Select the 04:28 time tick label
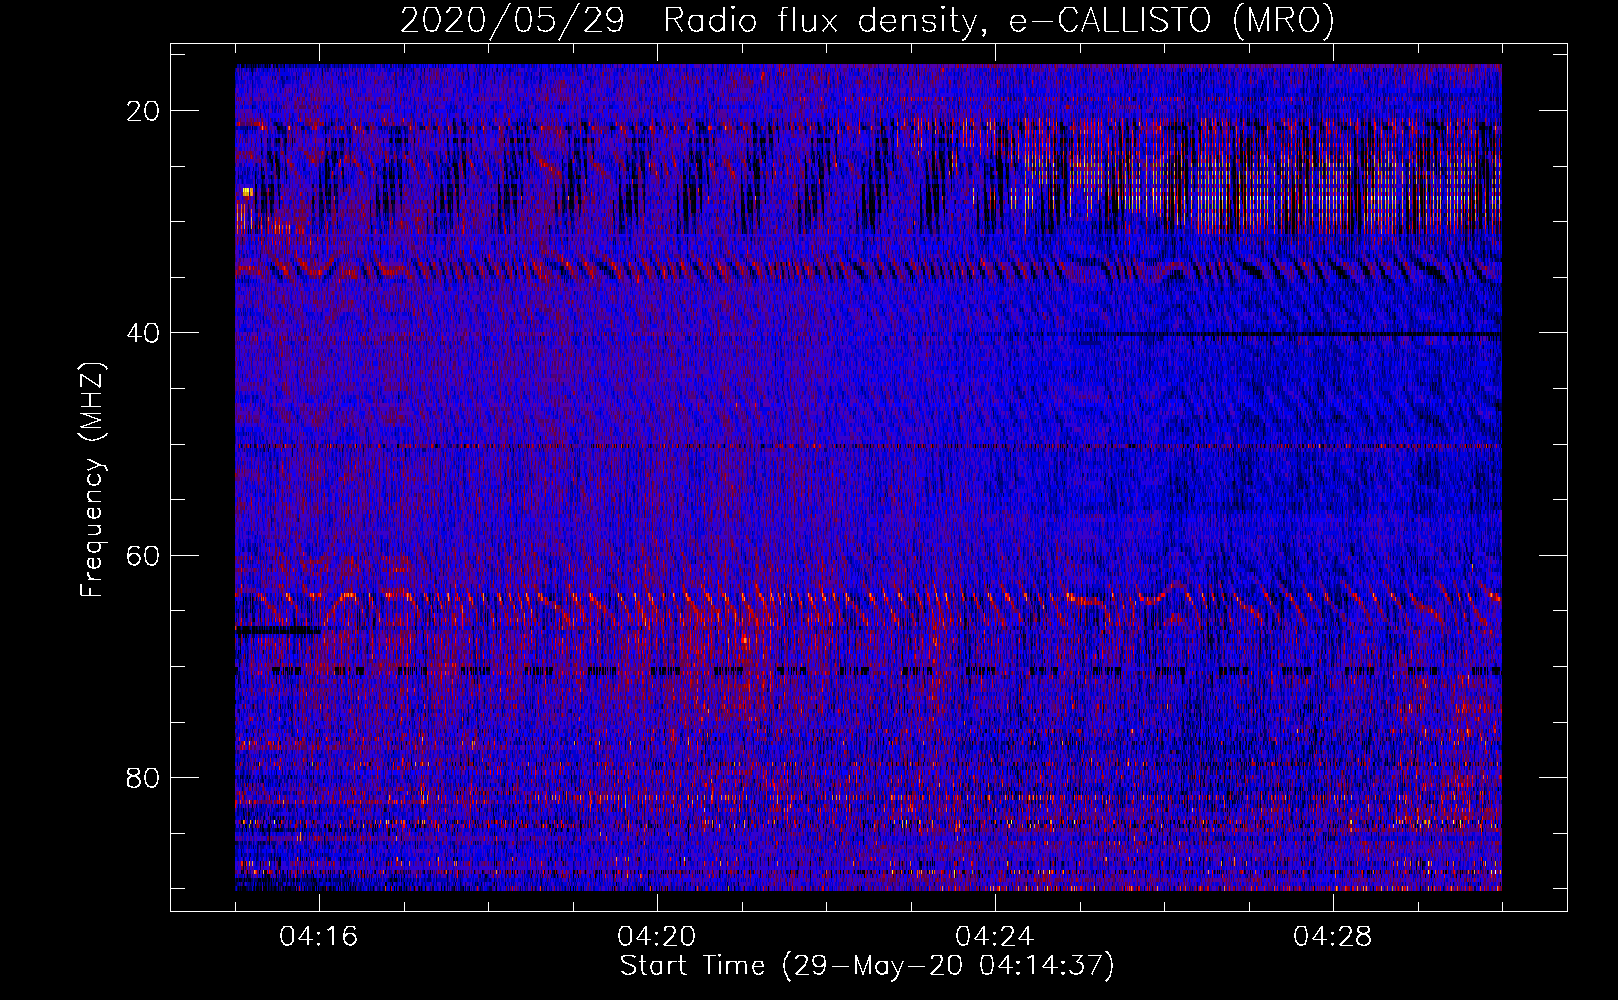The image size is (1618, 1000). tap(1333, 936)
